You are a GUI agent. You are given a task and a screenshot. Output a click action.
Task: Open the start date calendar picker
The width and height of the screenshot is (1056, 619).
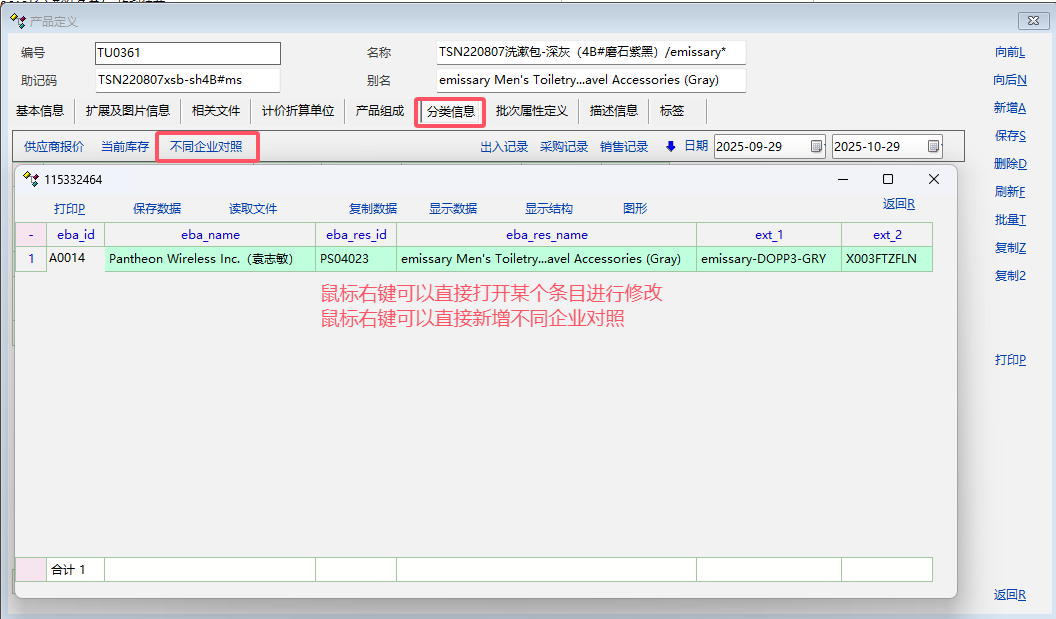[816, 147]
